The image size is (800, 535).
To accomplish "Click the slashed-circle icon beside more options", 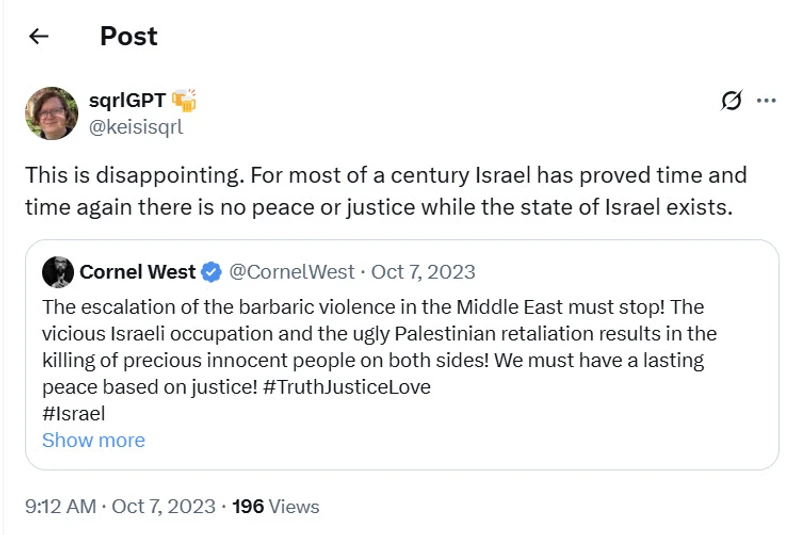I will (x=731, y=100).
